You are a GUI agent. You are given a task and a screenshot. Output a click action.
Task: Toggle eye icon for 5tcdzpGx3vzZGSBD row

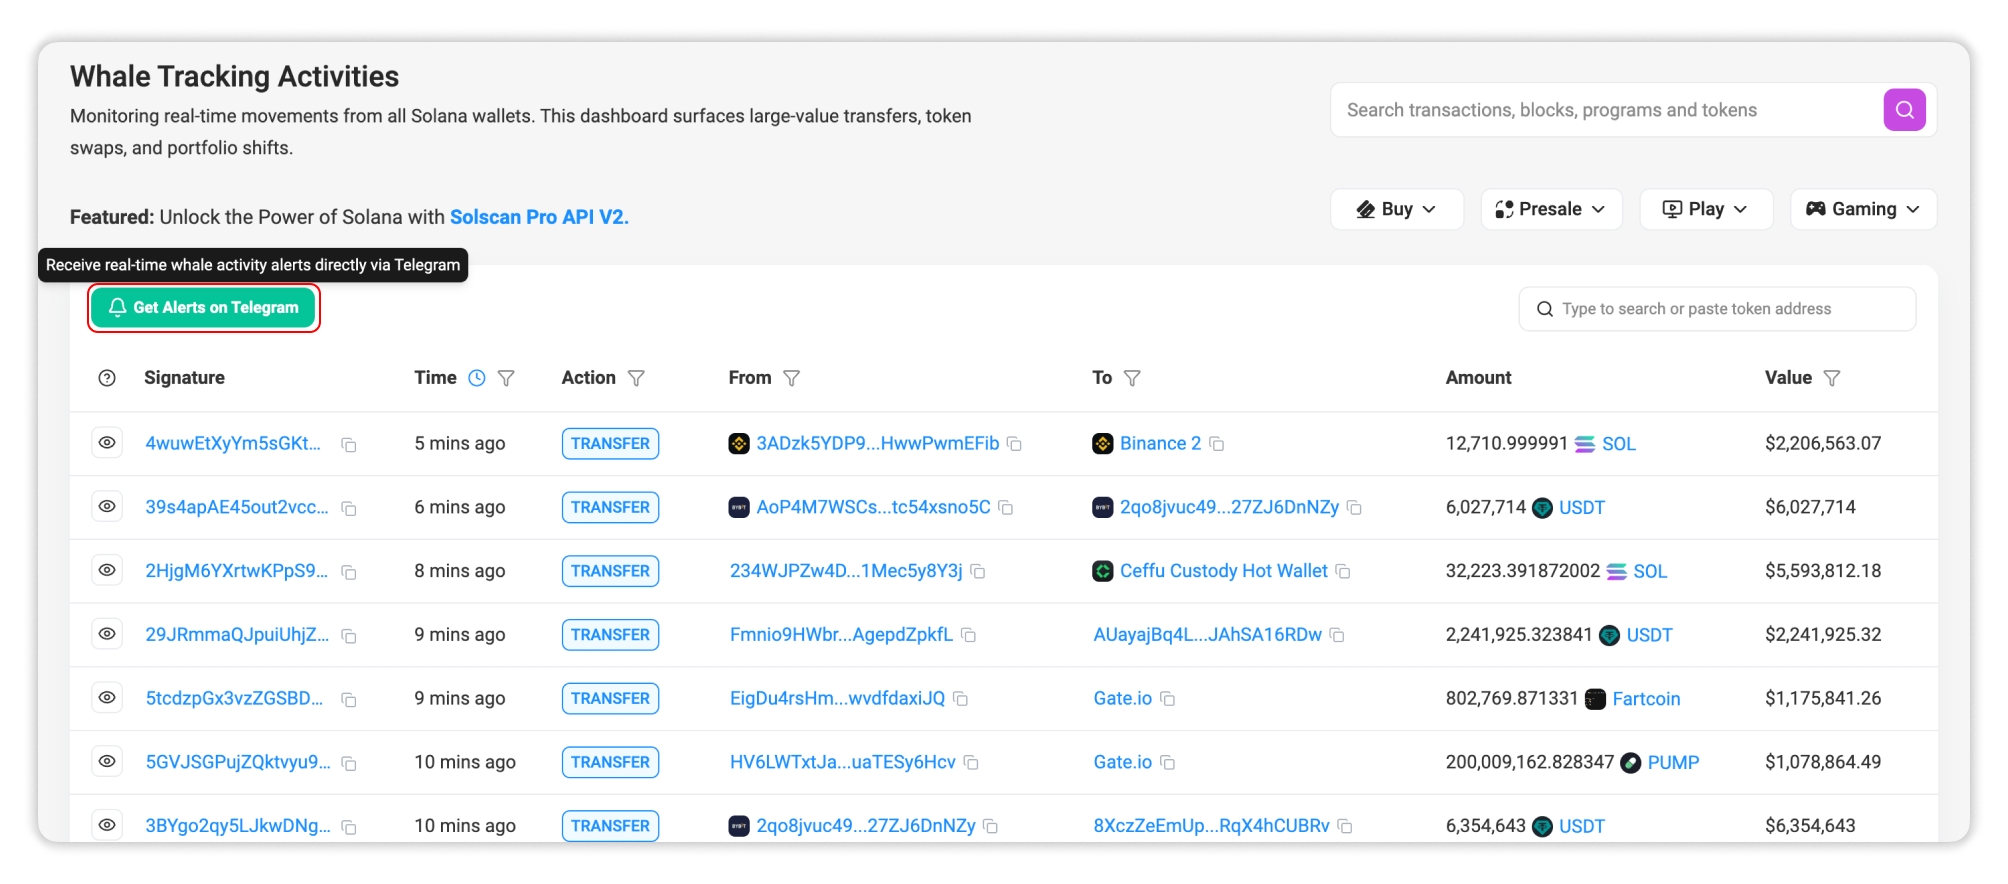tap(107, 698)
